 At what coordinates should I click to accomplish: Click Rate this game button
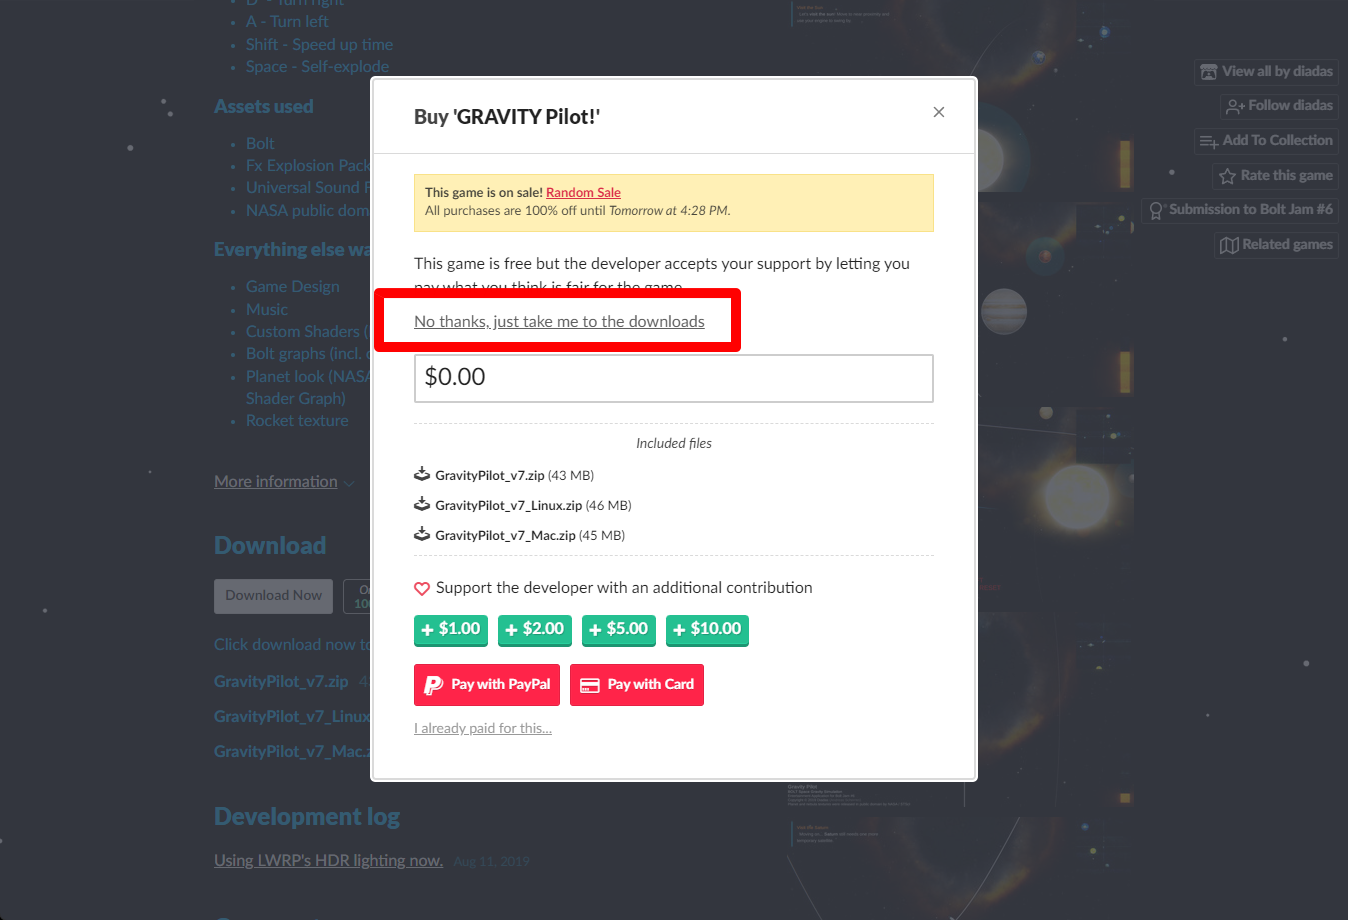pyautogui.click(x=1275, y=175)
